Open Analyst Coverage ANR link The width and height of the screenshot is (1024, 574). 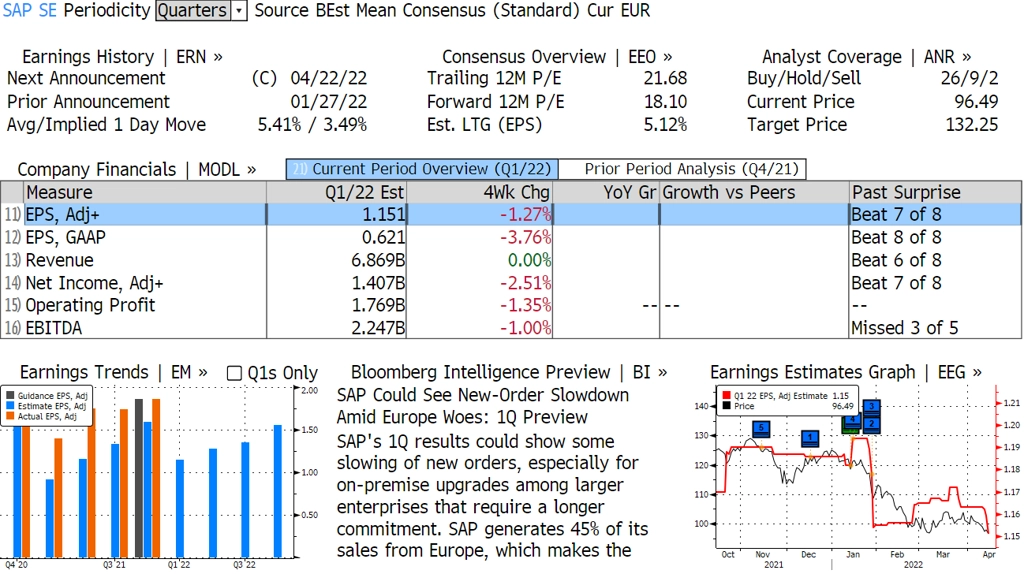(x=867, y=57)
